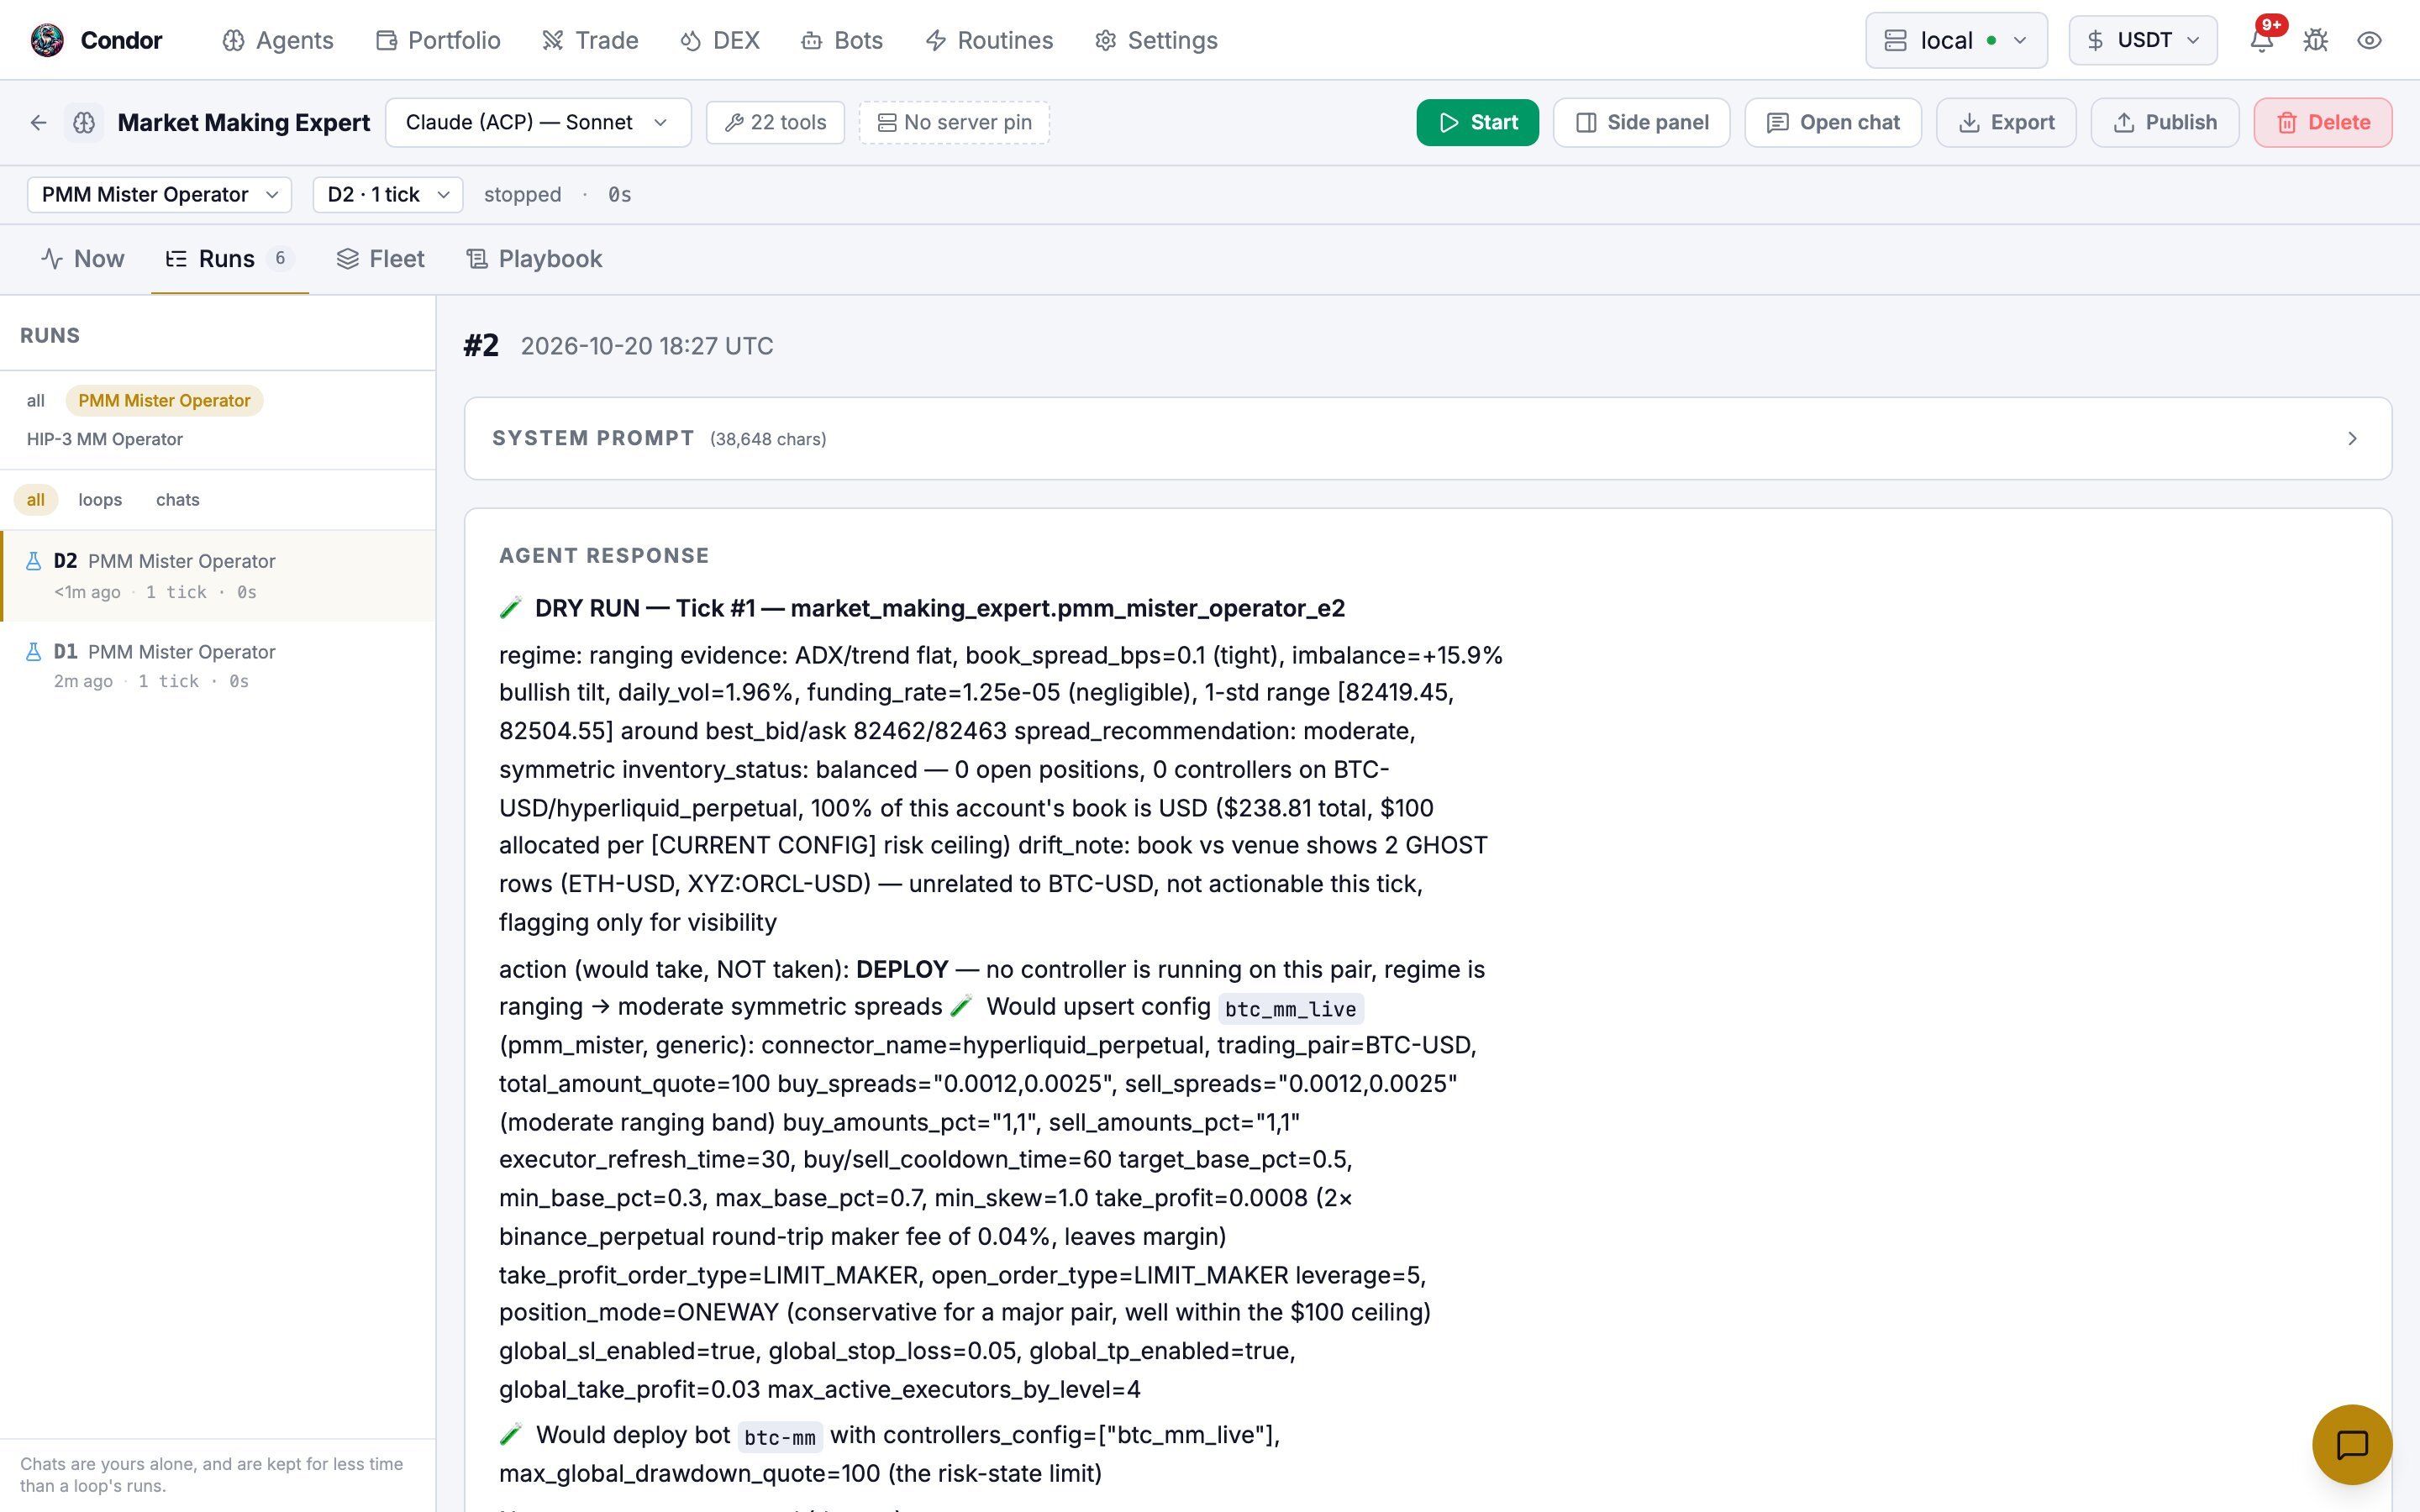Open the Portfolio nav item
This screenshot has height=1512, width=2420.
tap(438, 40)
